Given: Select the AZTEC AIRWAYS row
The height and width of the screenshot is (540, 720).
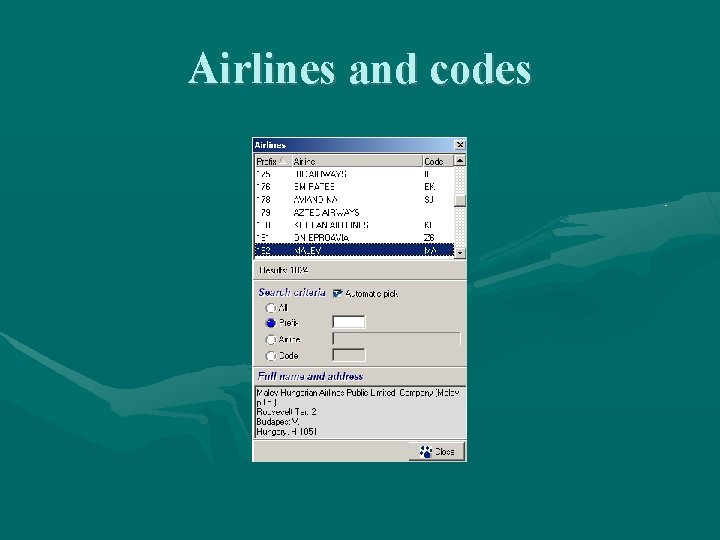Looking at the screenshot, I should (x=354, y=213).
